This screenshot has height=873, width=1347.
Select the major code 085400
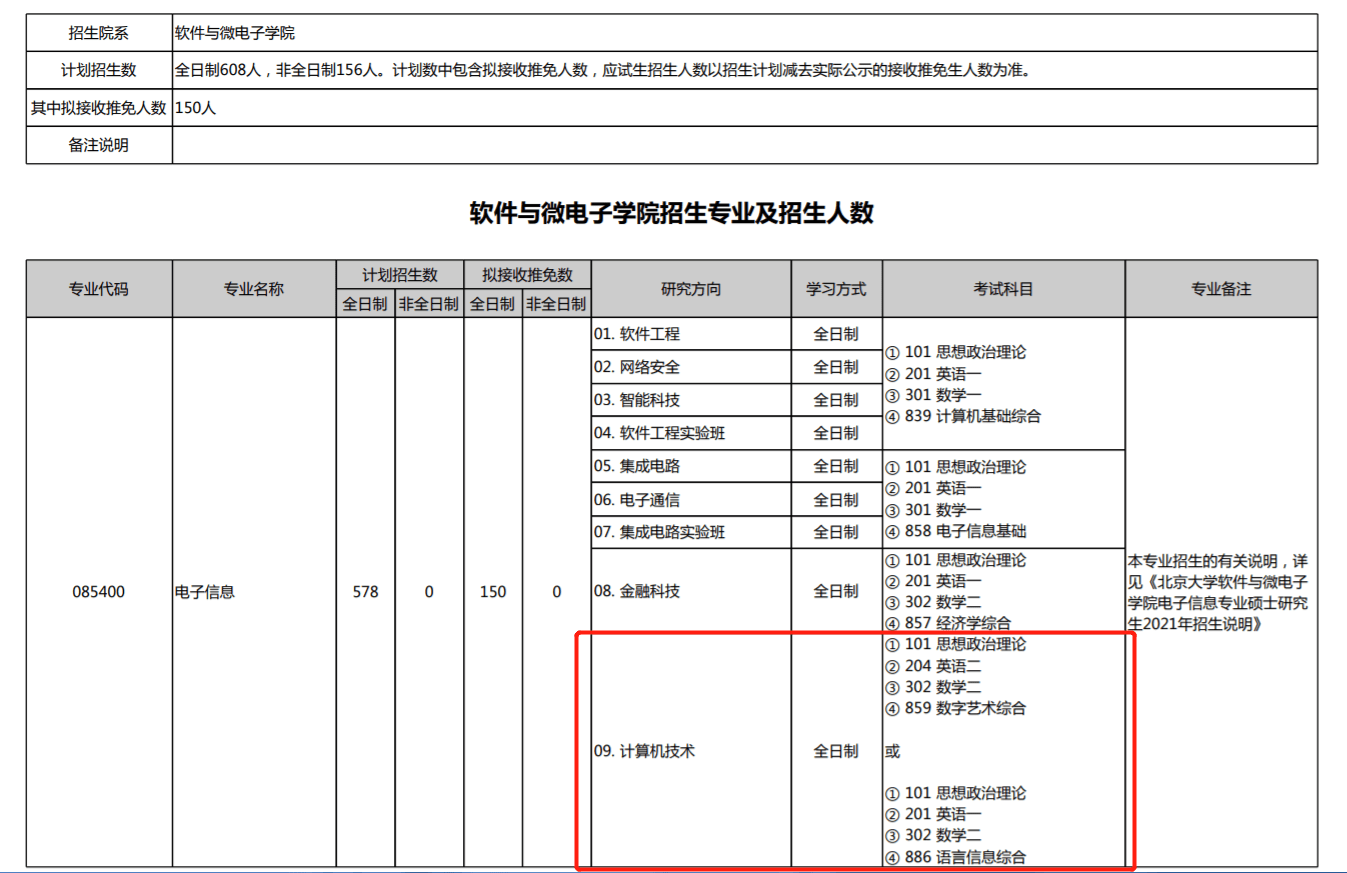pos(99,591)
